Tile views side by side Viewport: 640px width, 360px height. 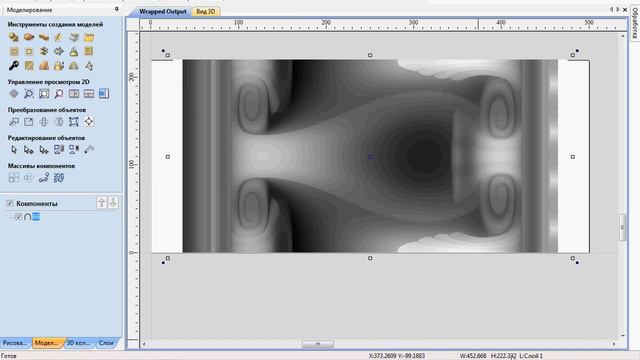(74, 94)
